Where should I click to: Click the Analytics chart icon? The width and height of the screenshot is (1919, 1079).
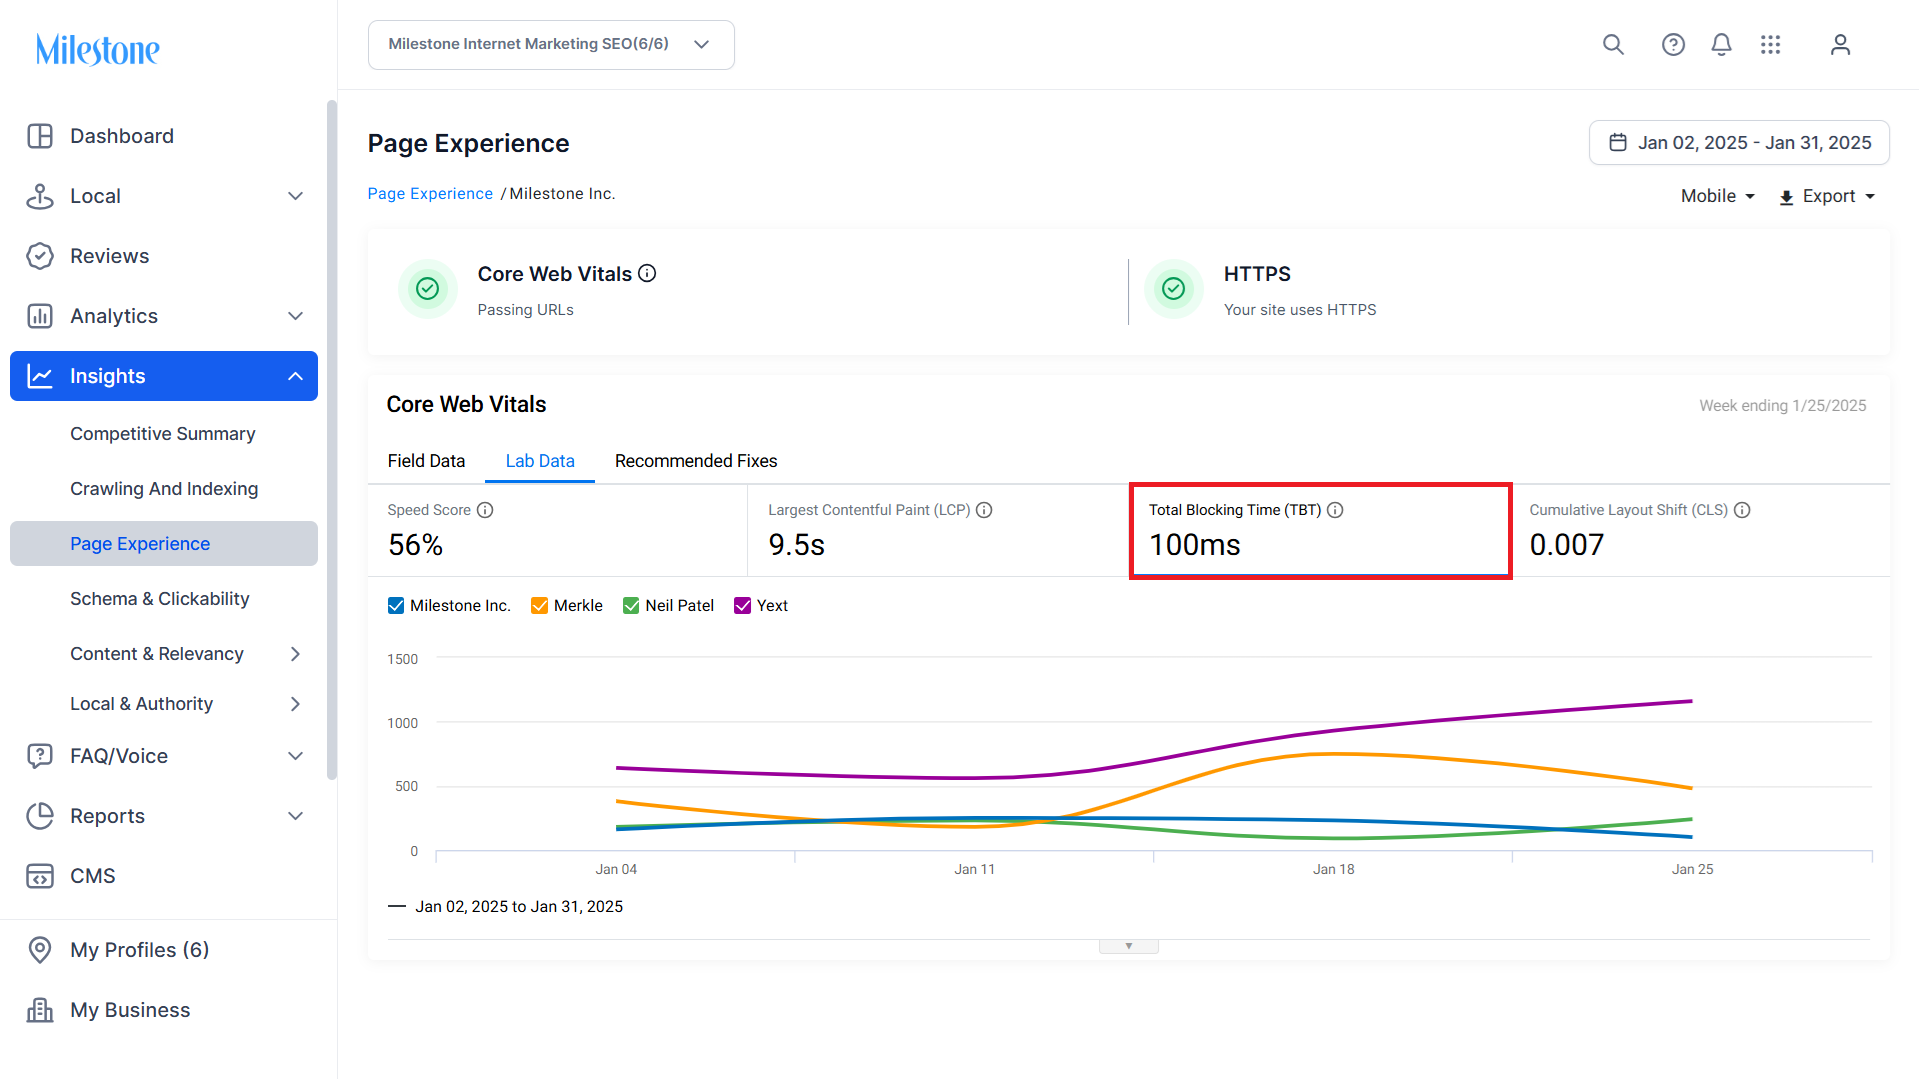tap(40, 316)
